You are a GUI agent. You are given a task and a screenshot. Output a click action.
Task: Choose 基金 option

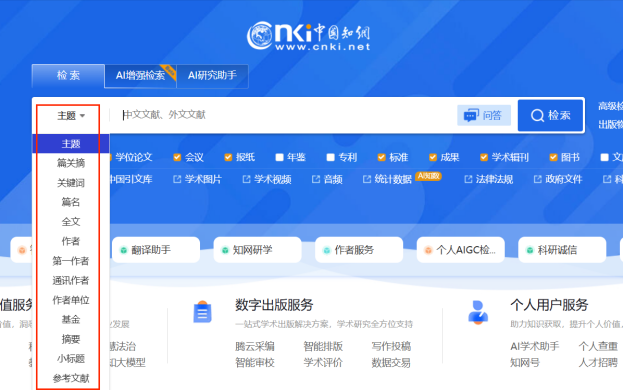pos(71,319)
